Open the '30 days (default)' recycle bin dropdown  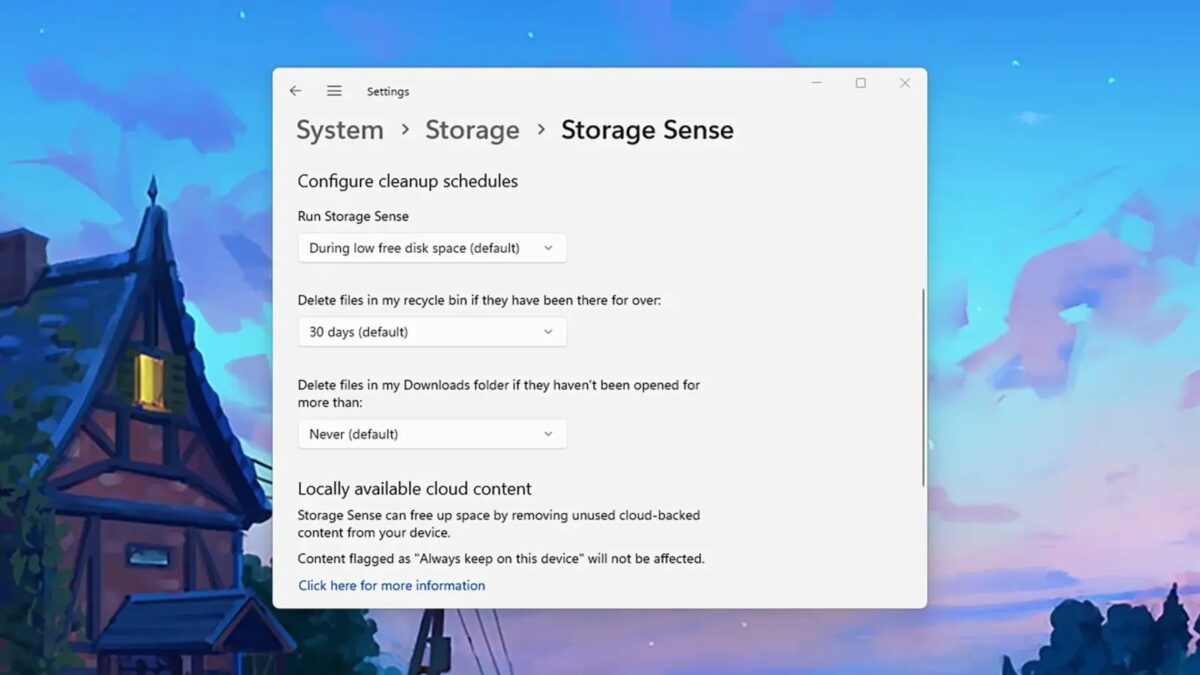tap(432, 331)
